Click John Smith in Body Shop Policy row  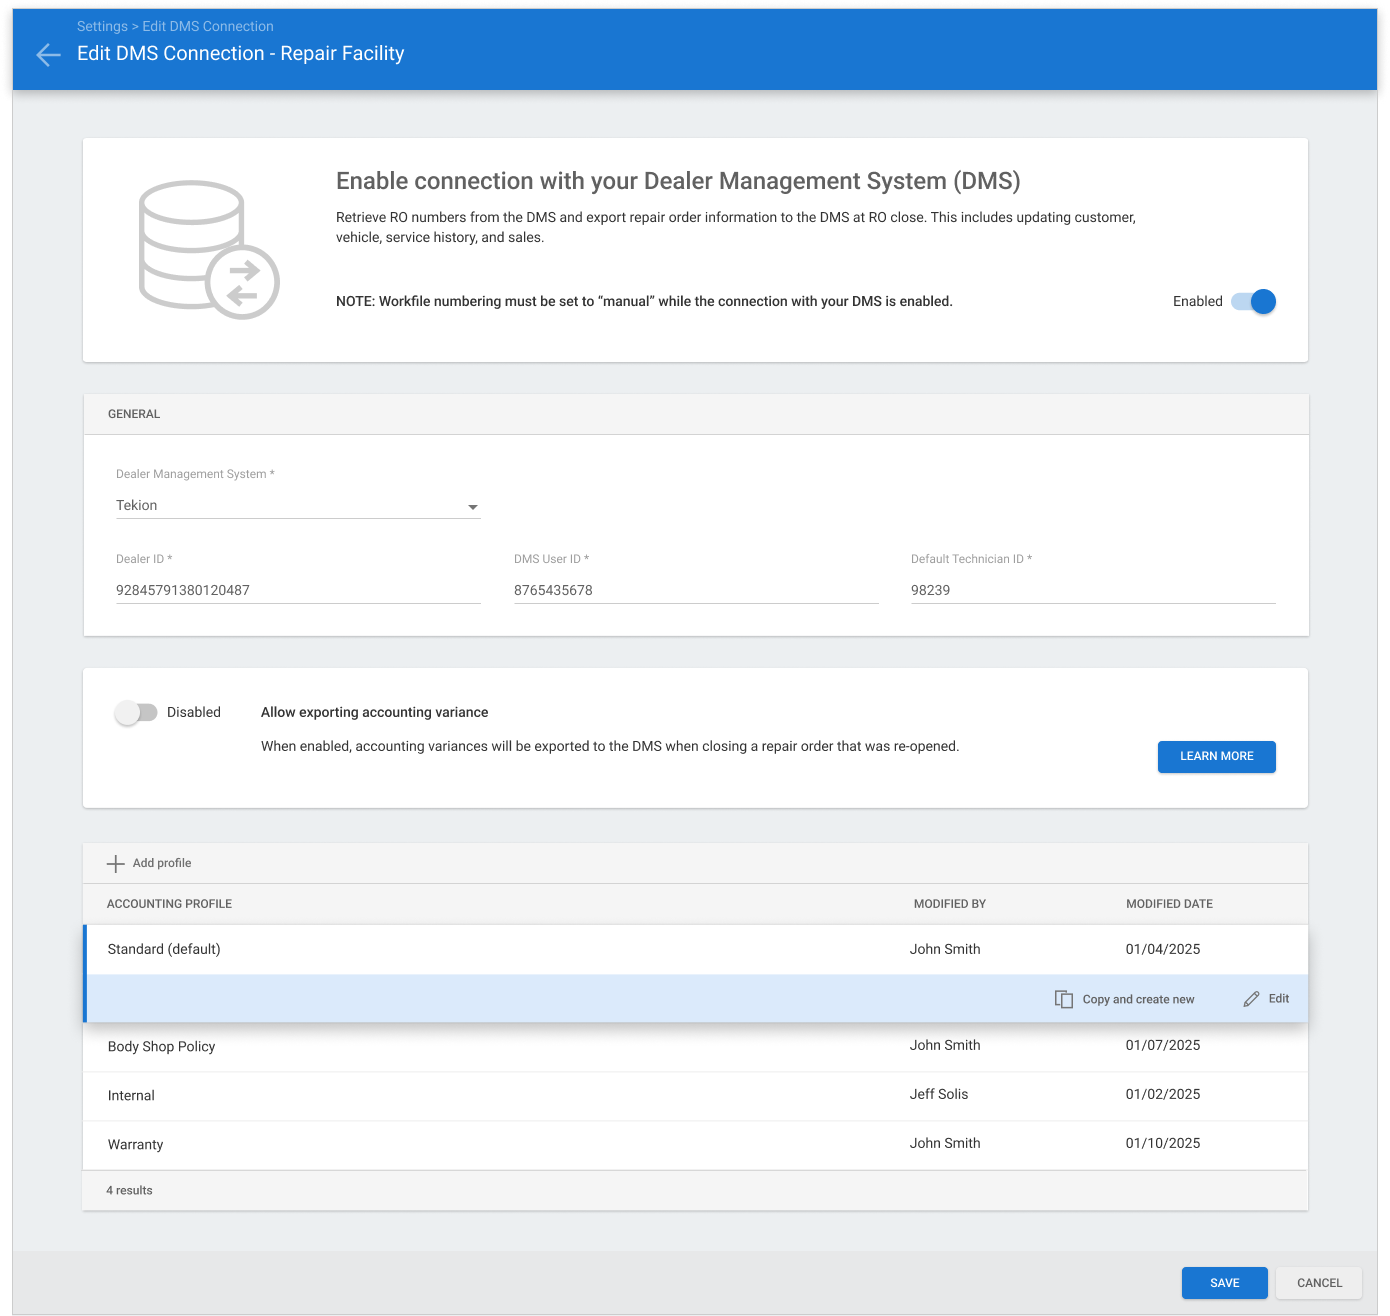click(944, 1045)
